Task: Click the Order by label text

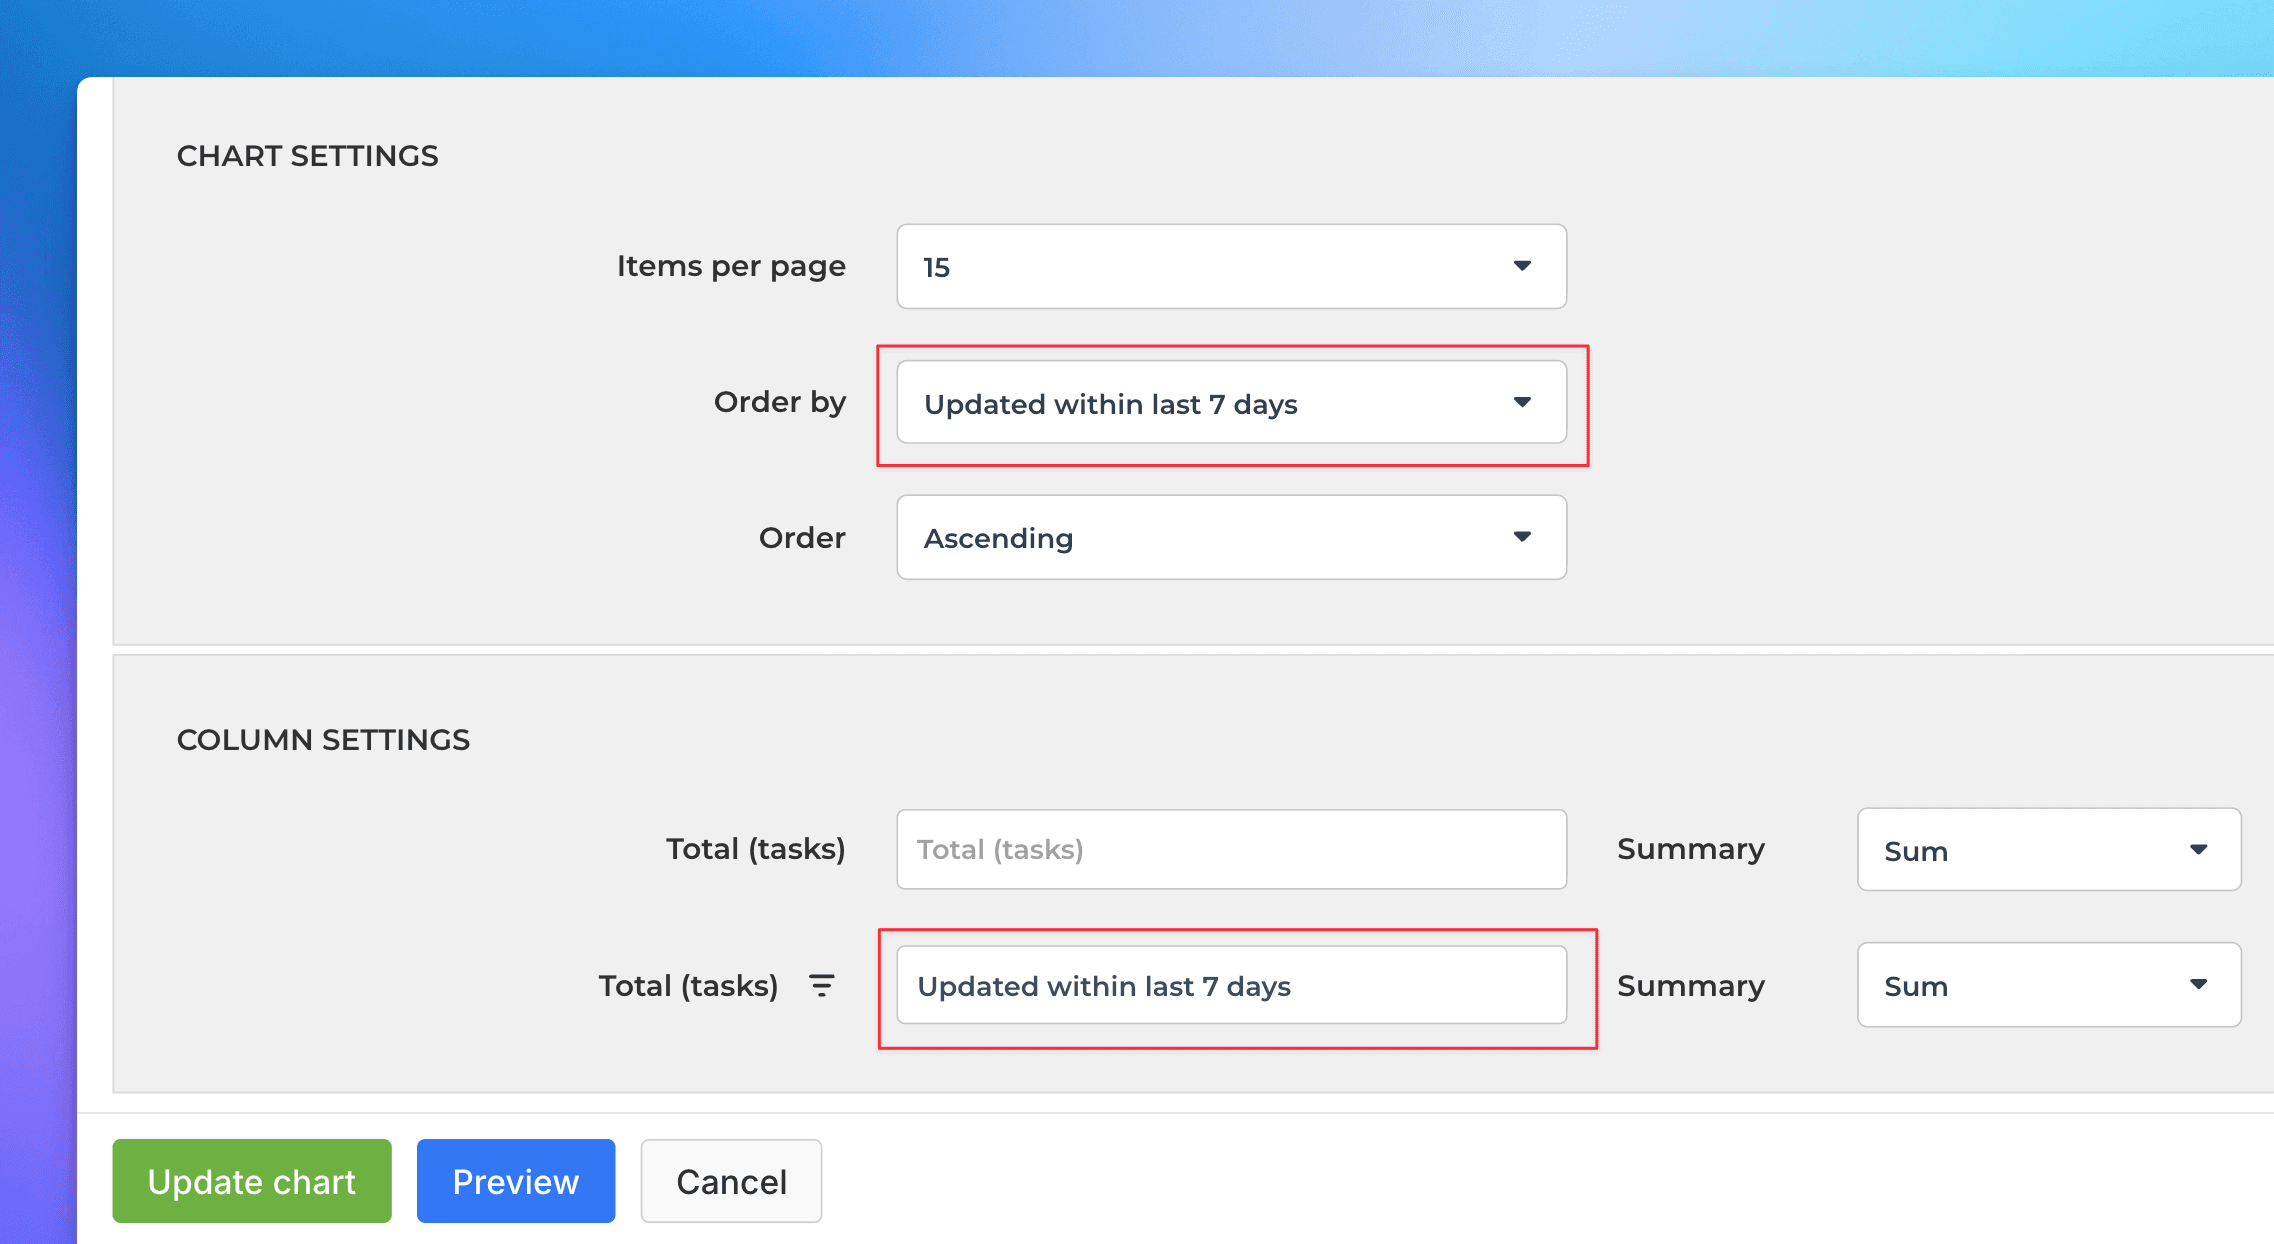Action: point(779,402)
